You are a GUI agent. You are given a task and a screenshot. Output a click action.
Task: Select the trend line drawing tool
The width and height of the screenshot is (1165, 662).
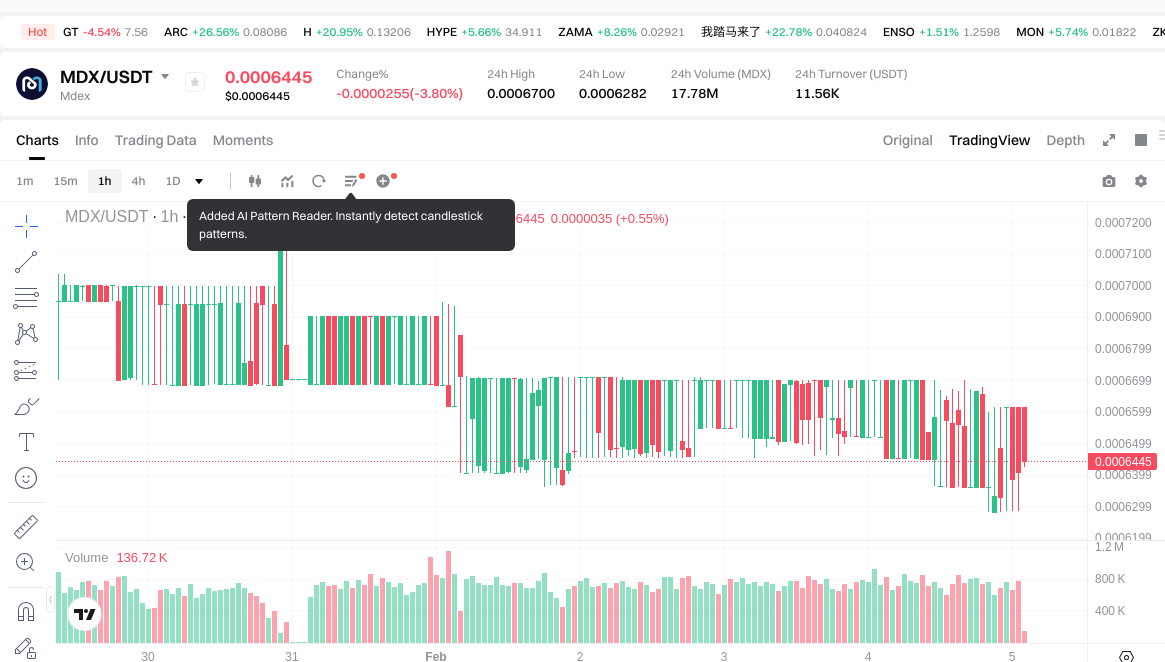[26, 263]
